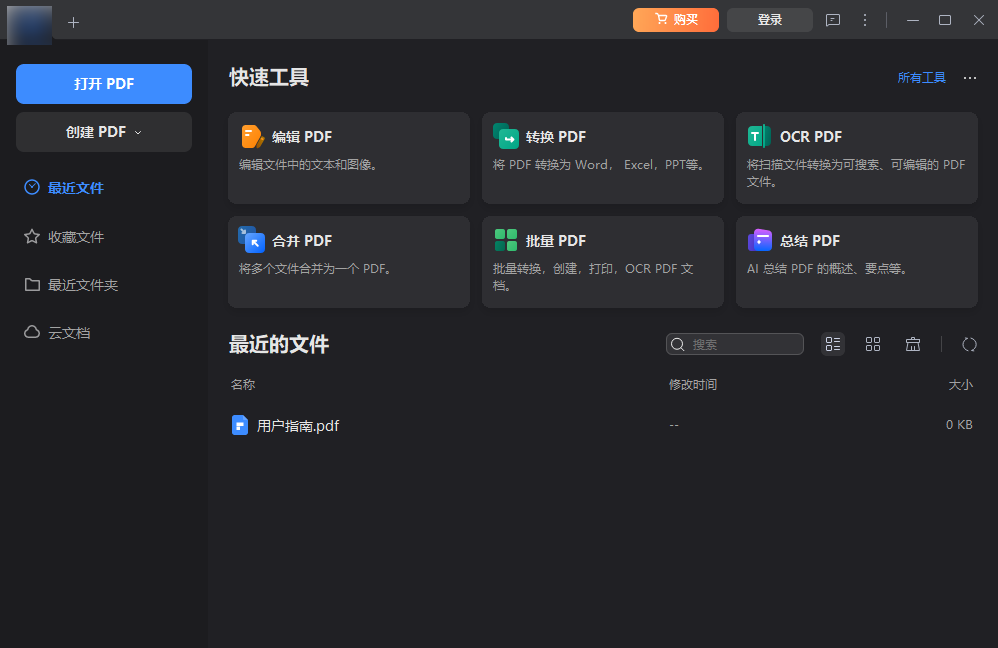Click the clear recent files list icon

913,344
